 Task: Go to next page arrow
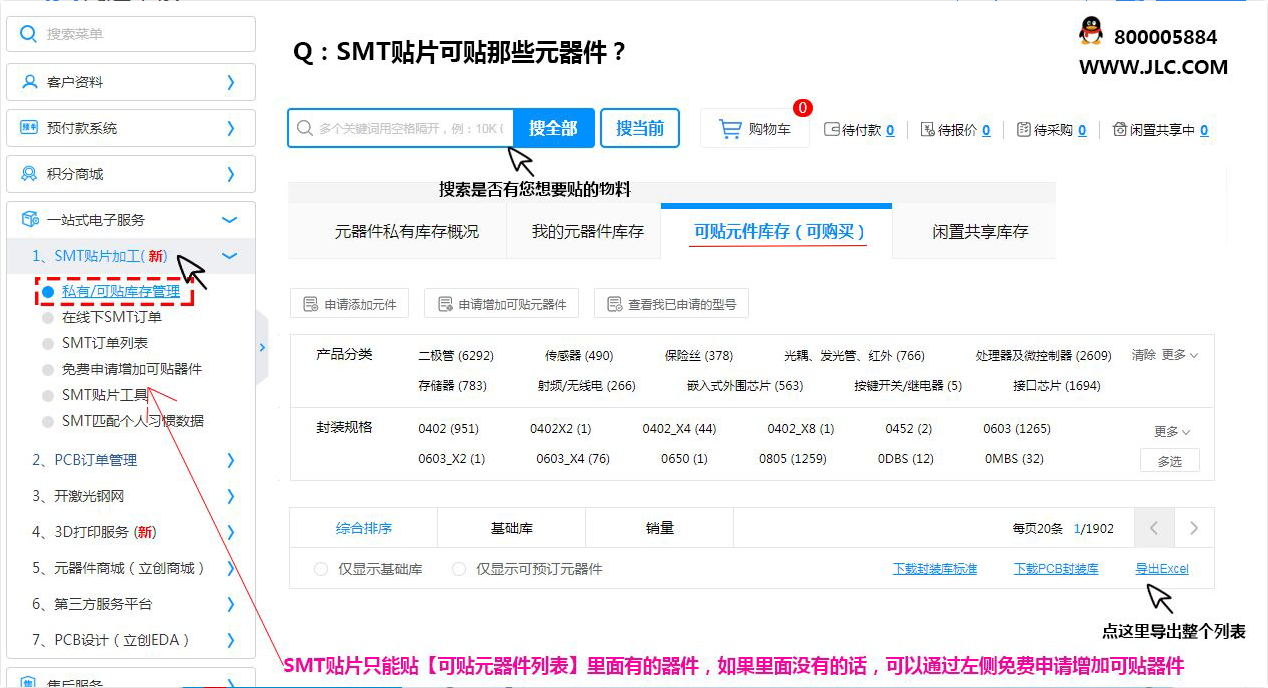pyautogui.click(x=1193, y=528)
